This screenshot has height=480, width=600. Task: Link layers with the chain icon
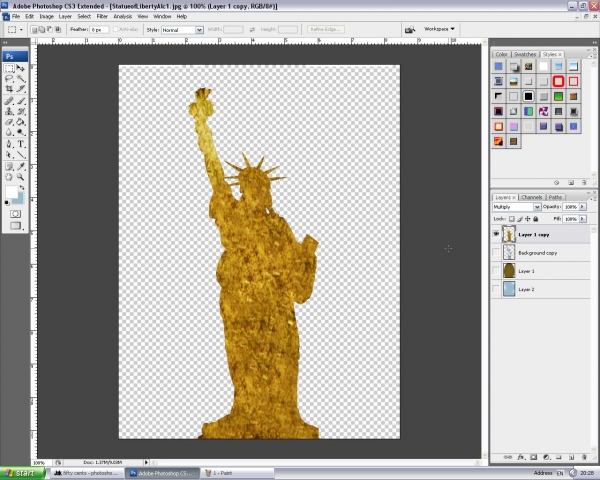coord(508,457)
